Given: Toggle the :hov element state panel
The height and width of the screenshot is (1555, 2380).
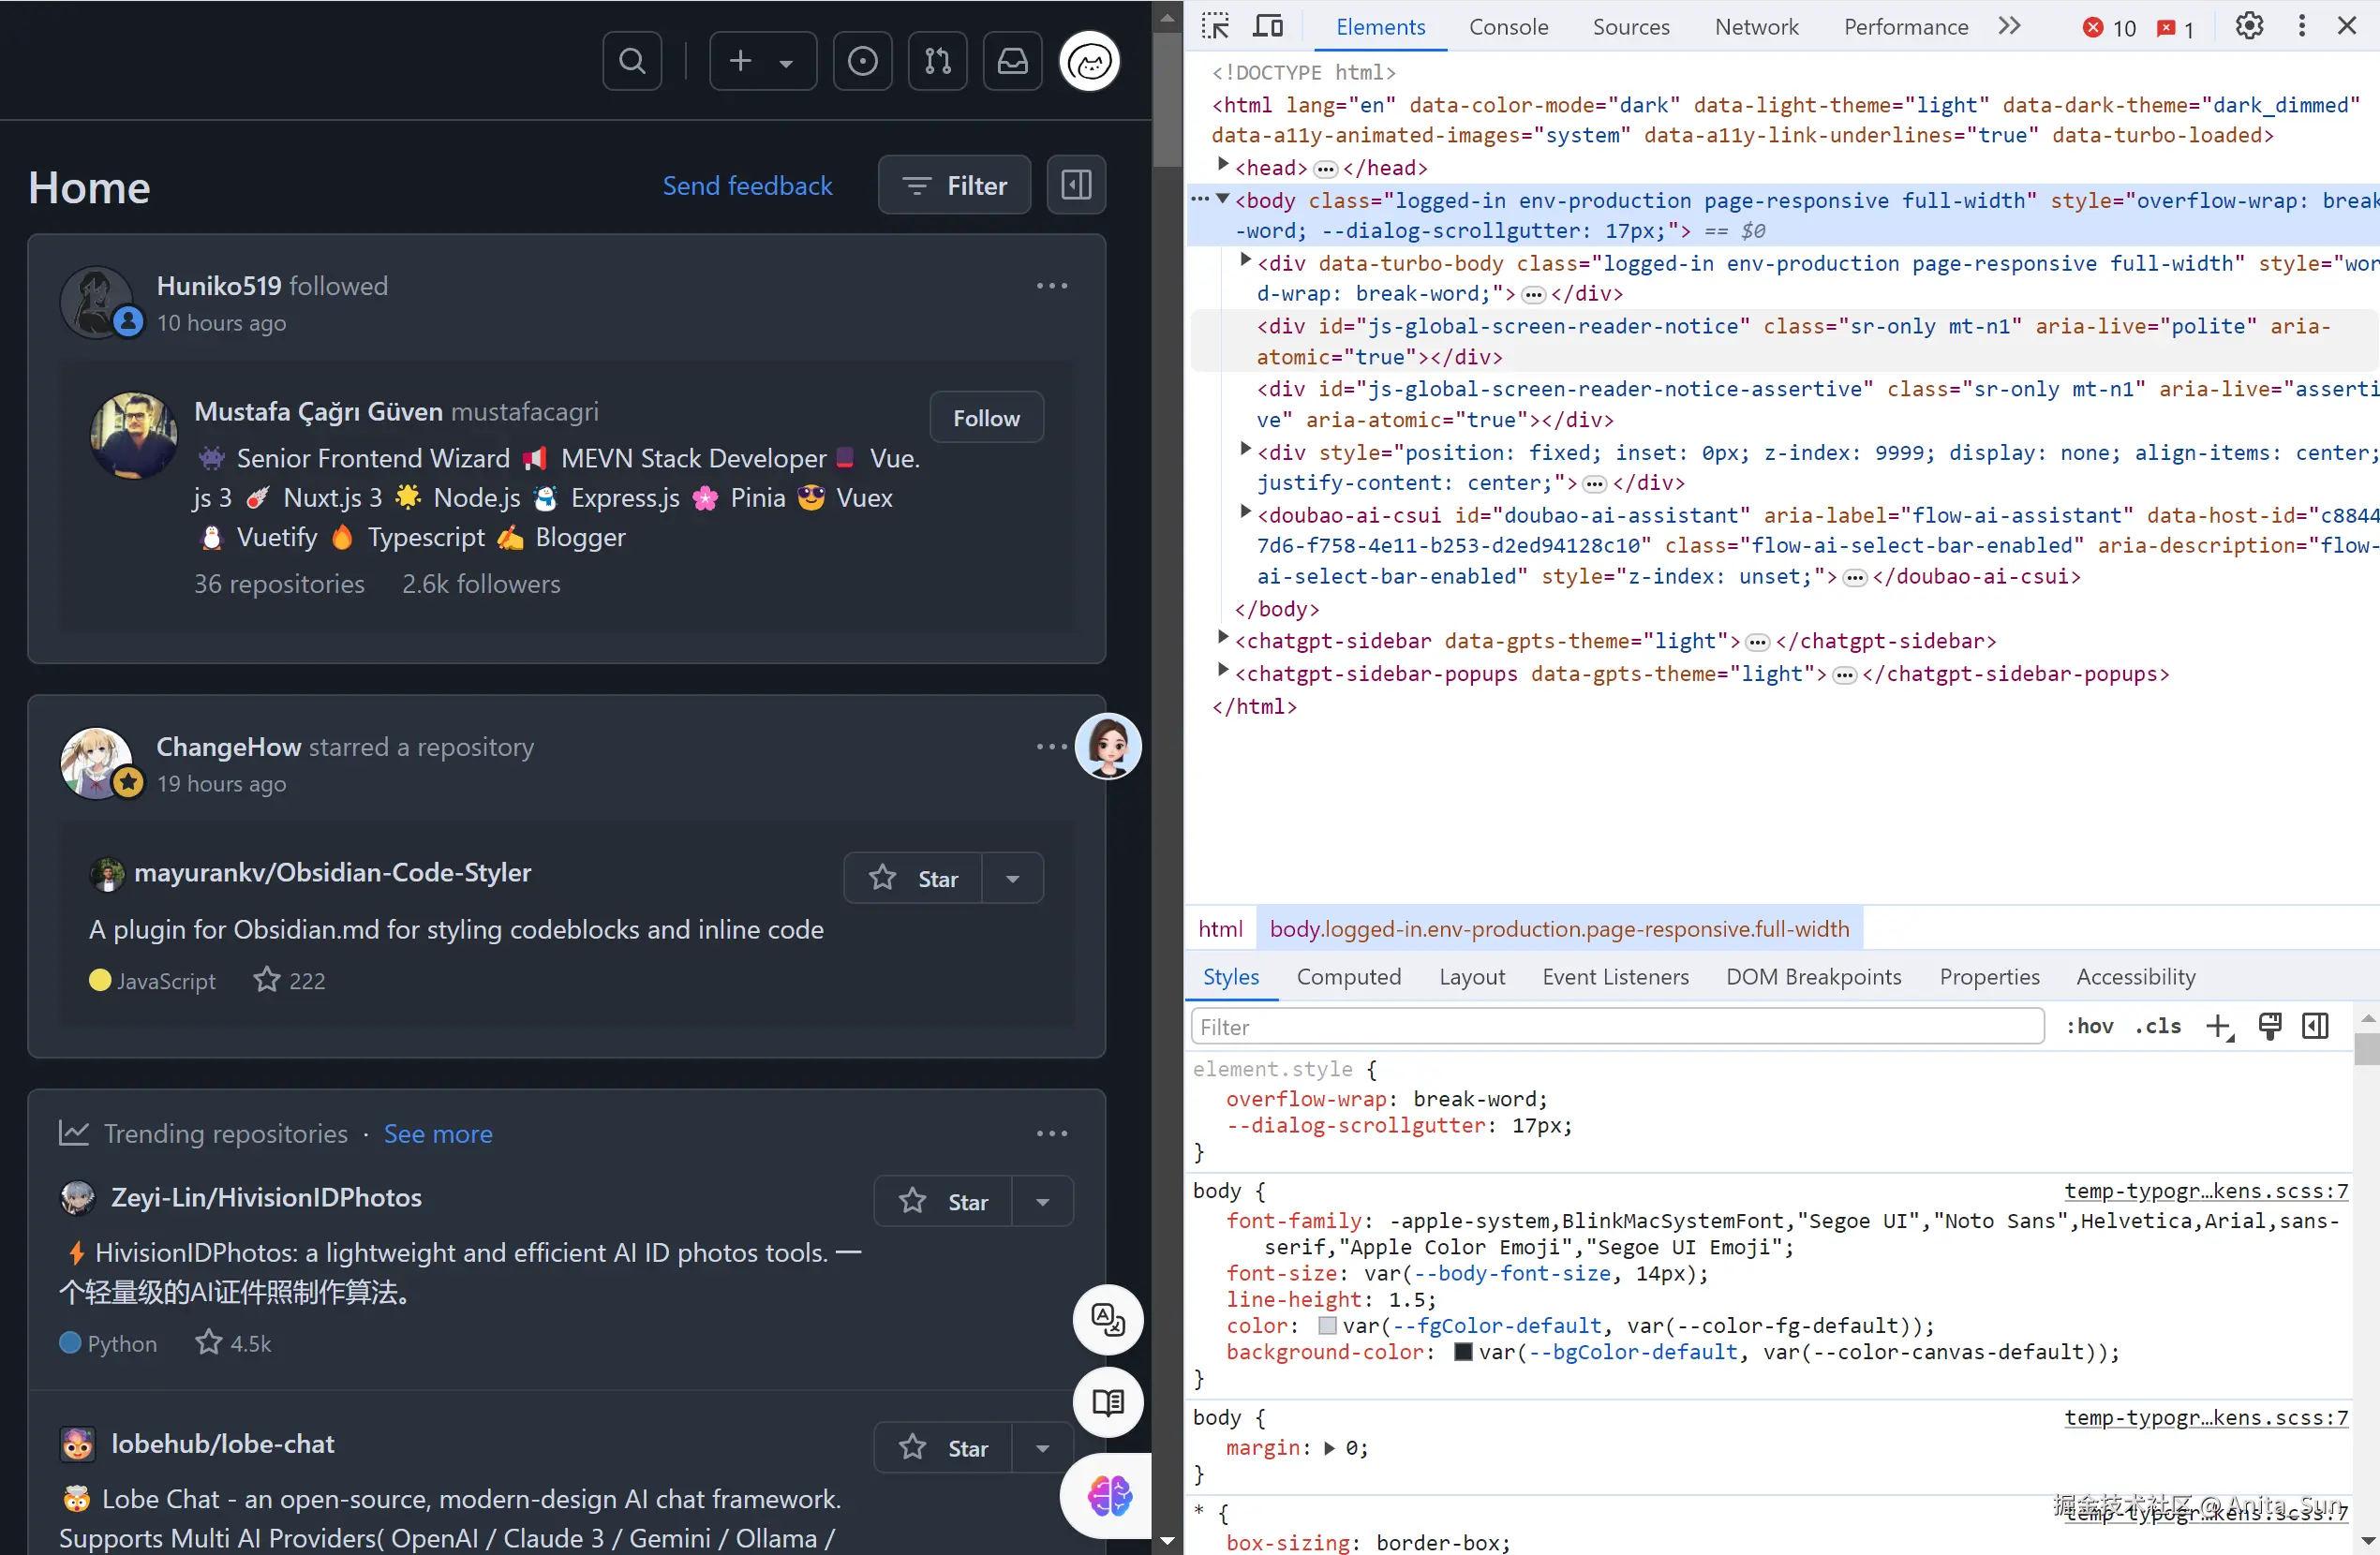Looking at the screenshot, I should 2089,1026.
